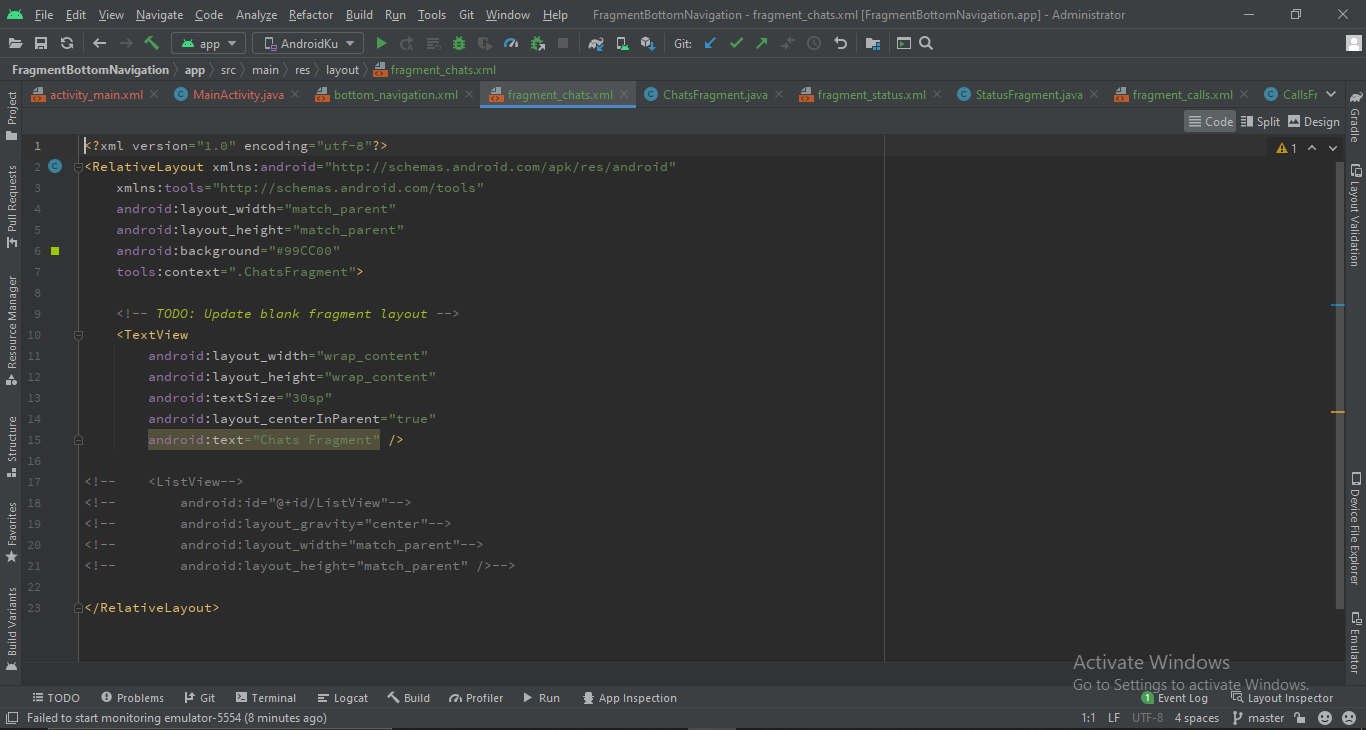Open the AndroidKu device selector dropdown
The width and height of the screenshot is (1366, 730).
[x=307, y=43]
